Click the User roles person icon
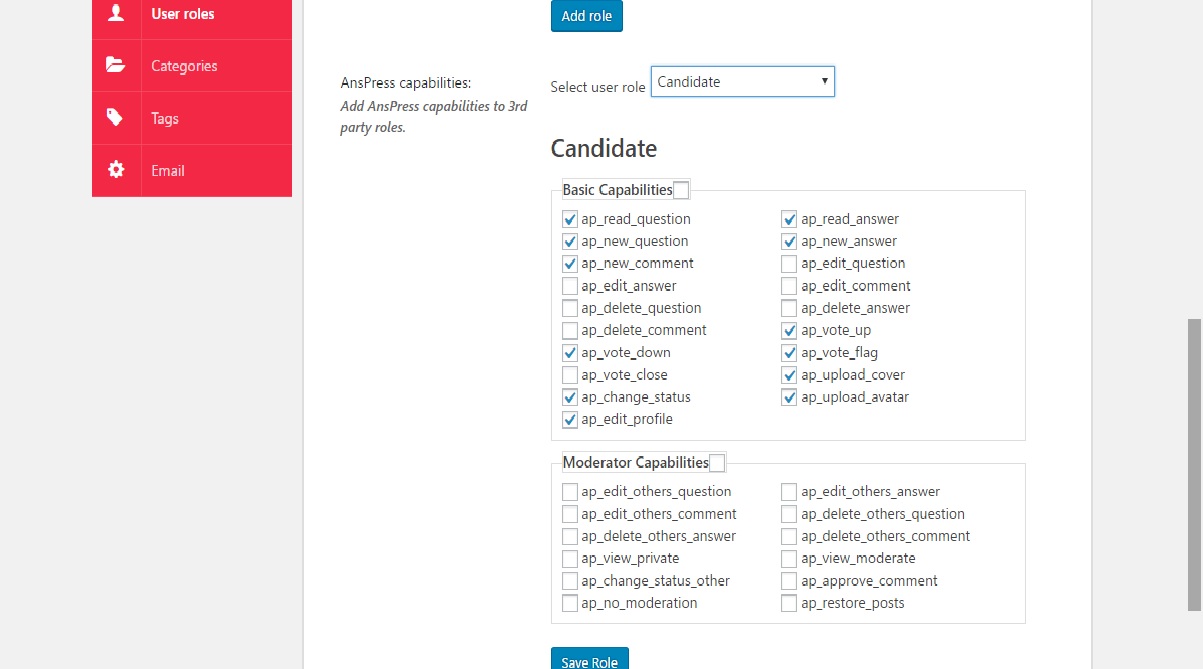Image resolution: width=1203 pixels, height=669 pixels. (116, 13)
